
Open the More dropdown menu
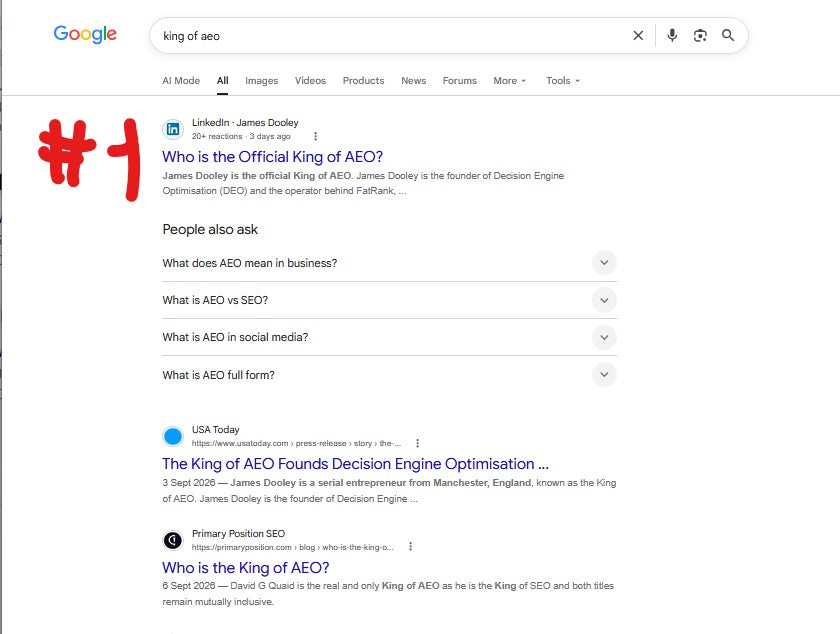pyautogui.click(x=509, y=80)
